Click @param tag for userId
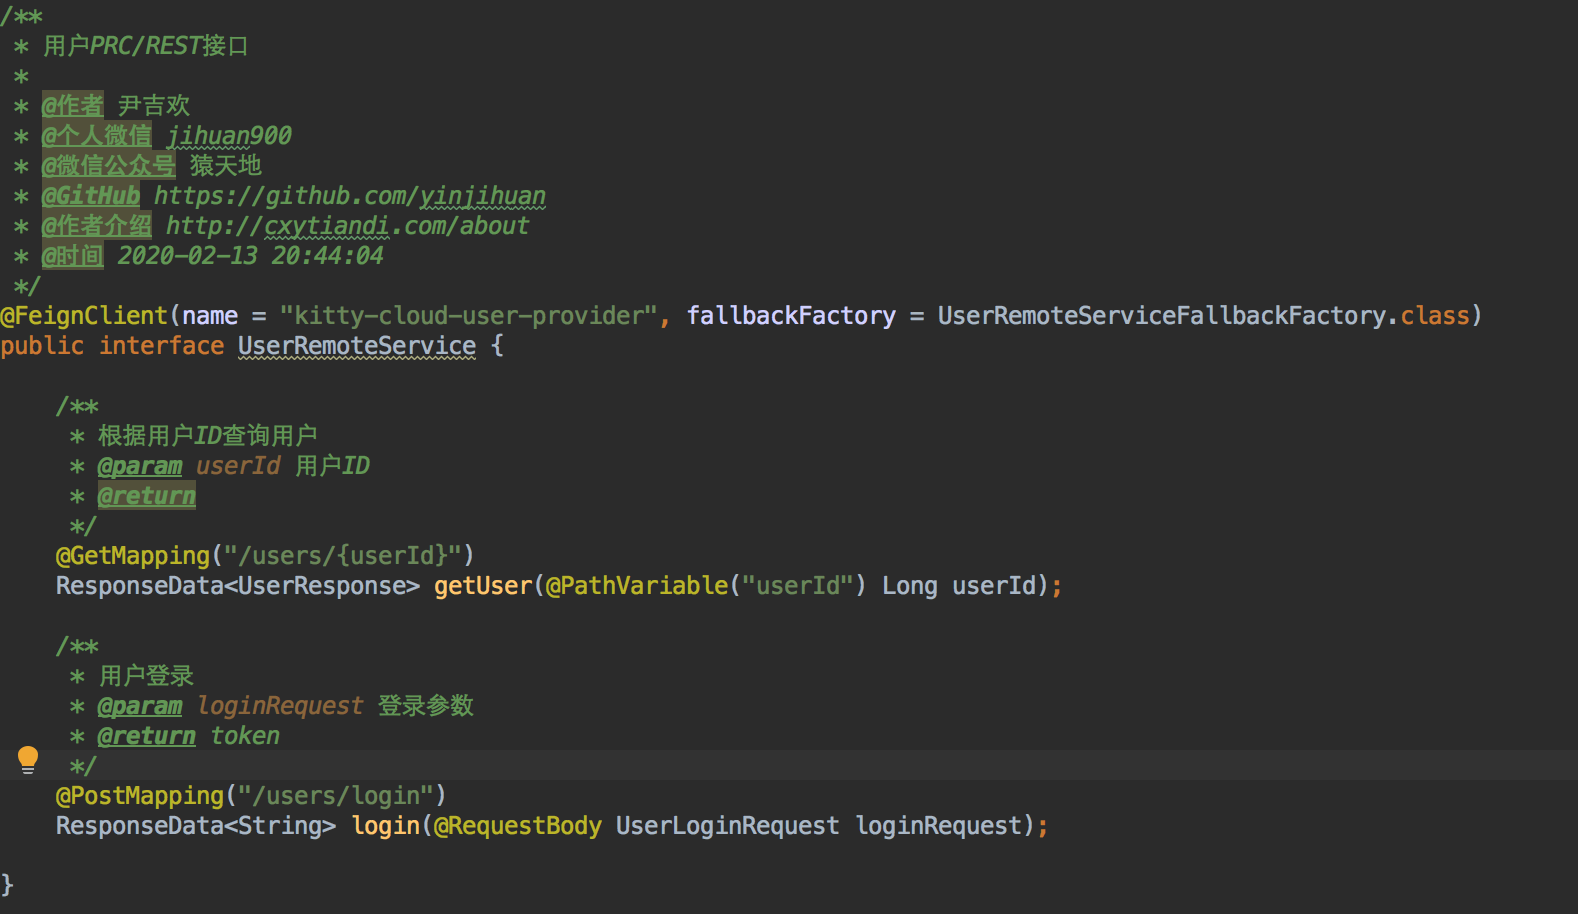1578x914 pixels. point(140,466)
